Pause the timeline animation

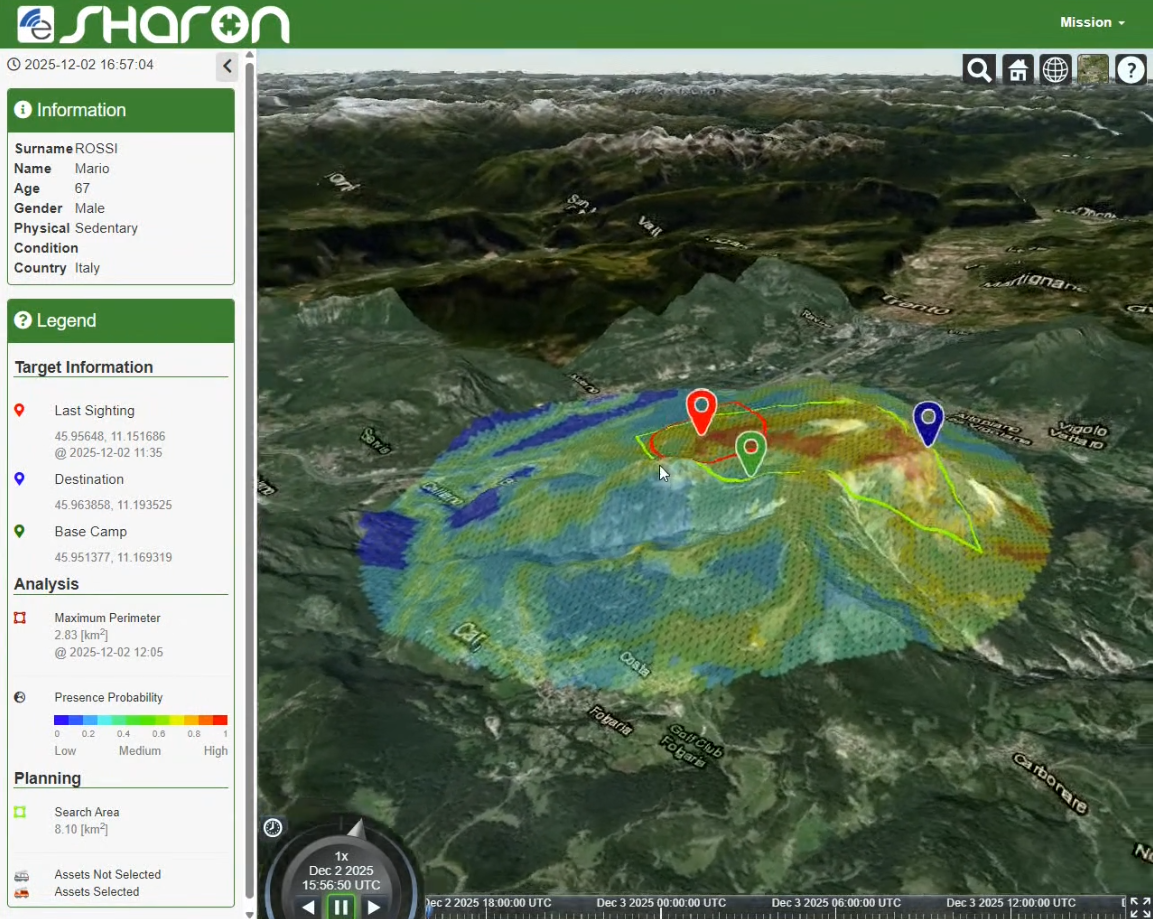(x=341, y=907)
